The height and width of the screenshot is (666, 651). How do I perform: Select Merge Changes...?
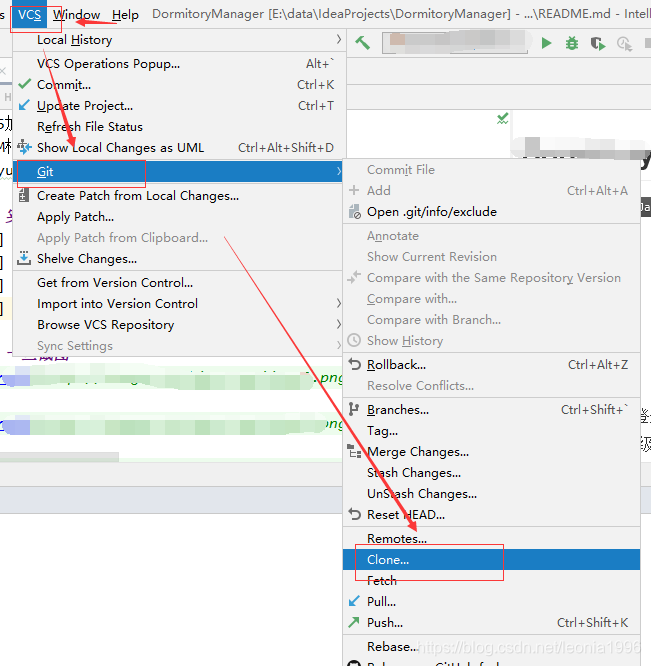coord(491,452)
